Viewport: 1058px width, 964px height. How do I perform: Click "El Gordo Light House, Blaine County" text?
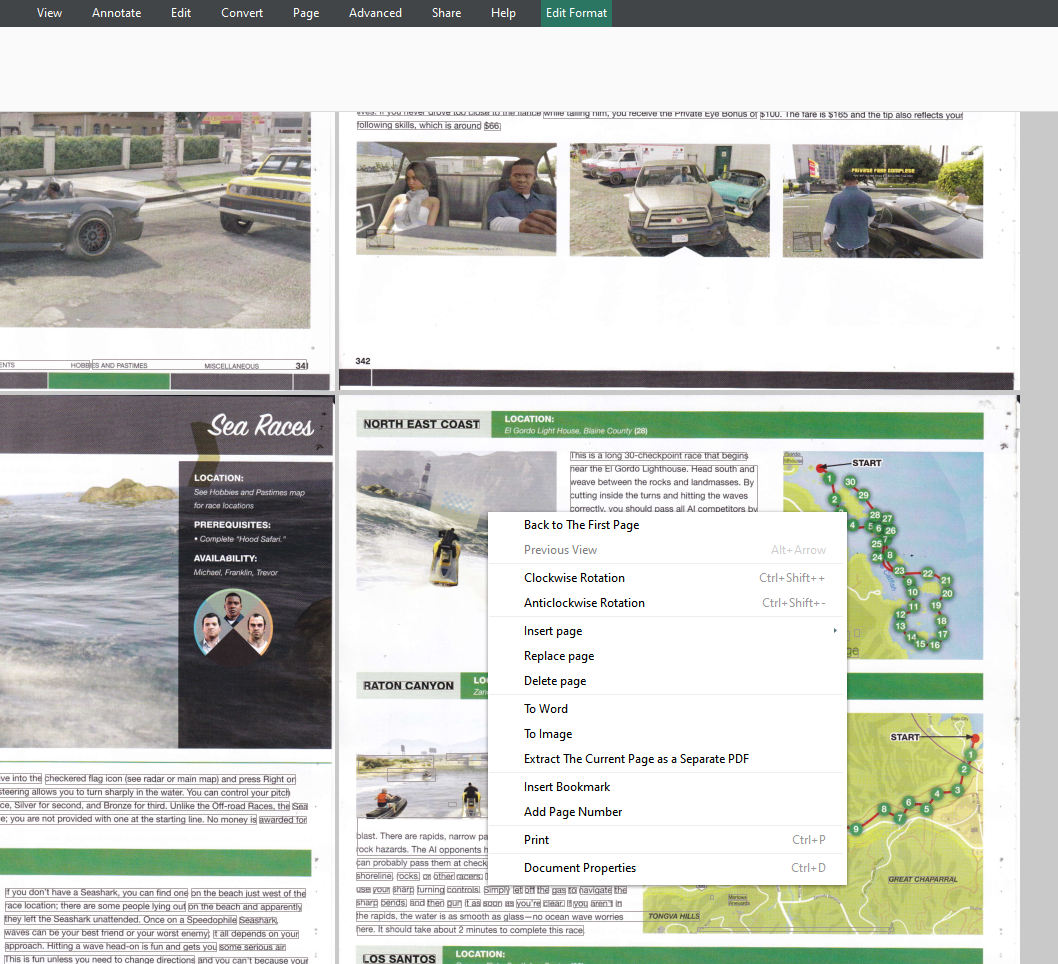(568, 431)
